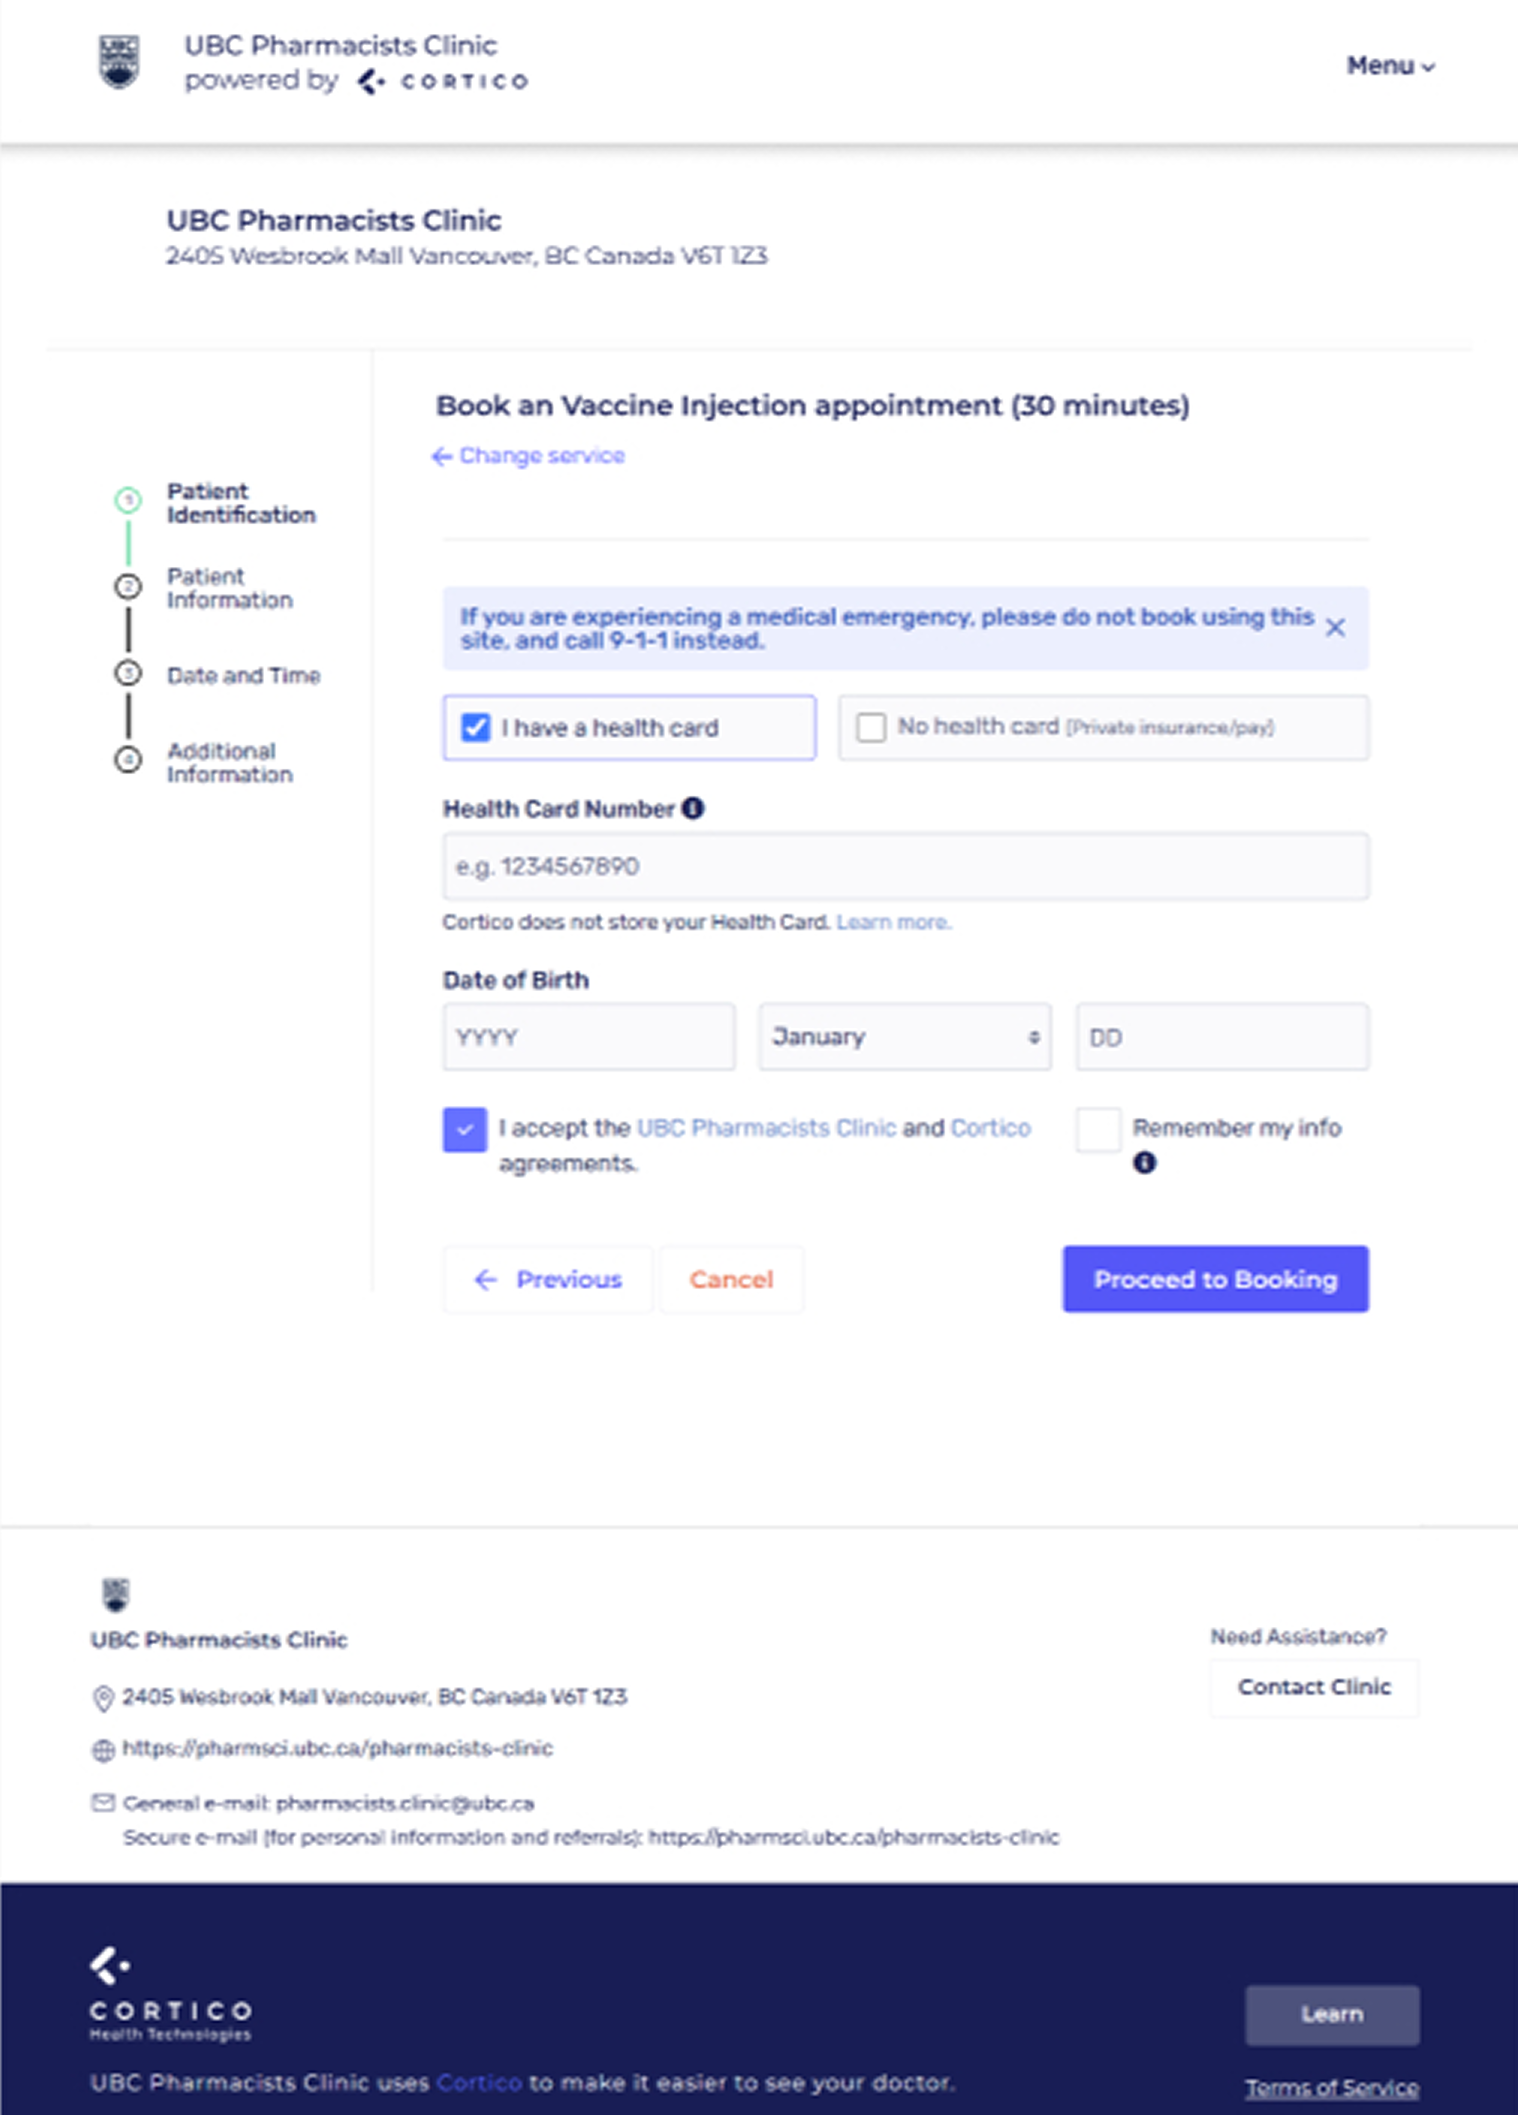Go to Patient Information step

click(229, 588)
